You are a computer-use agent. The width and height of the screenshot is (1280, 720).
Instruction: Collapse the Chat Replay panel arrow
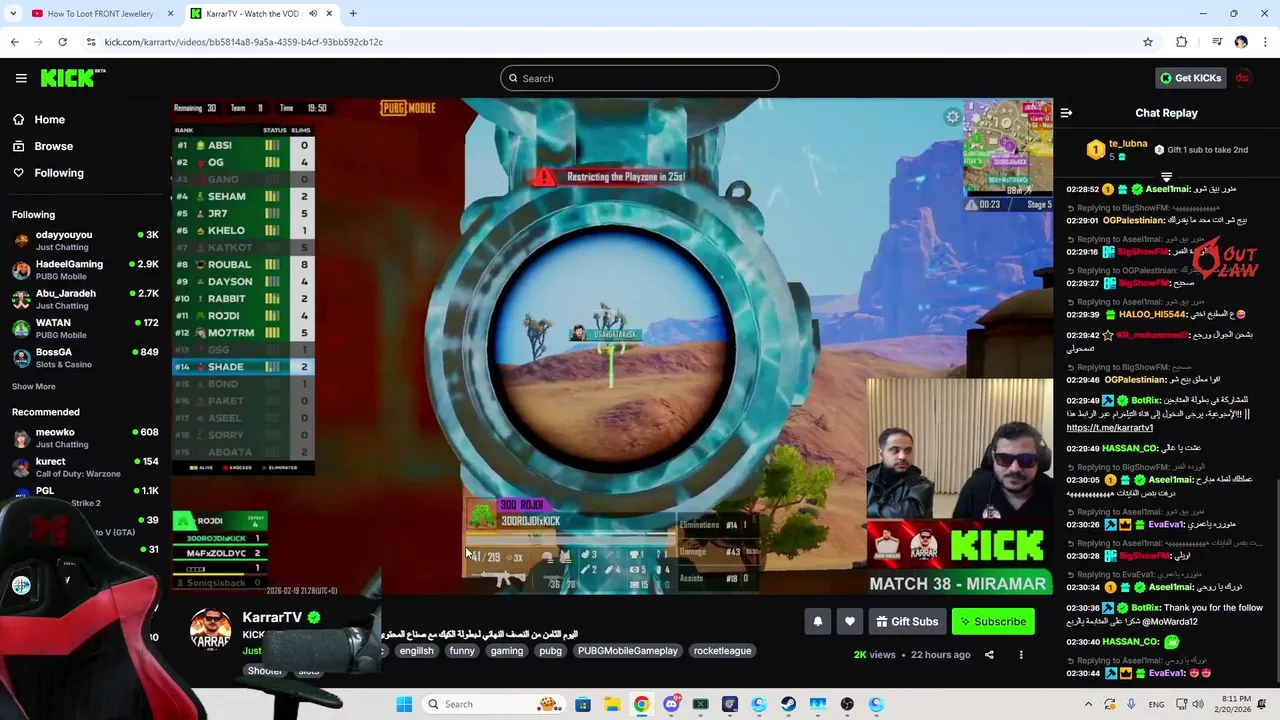tap(1066, 113)
